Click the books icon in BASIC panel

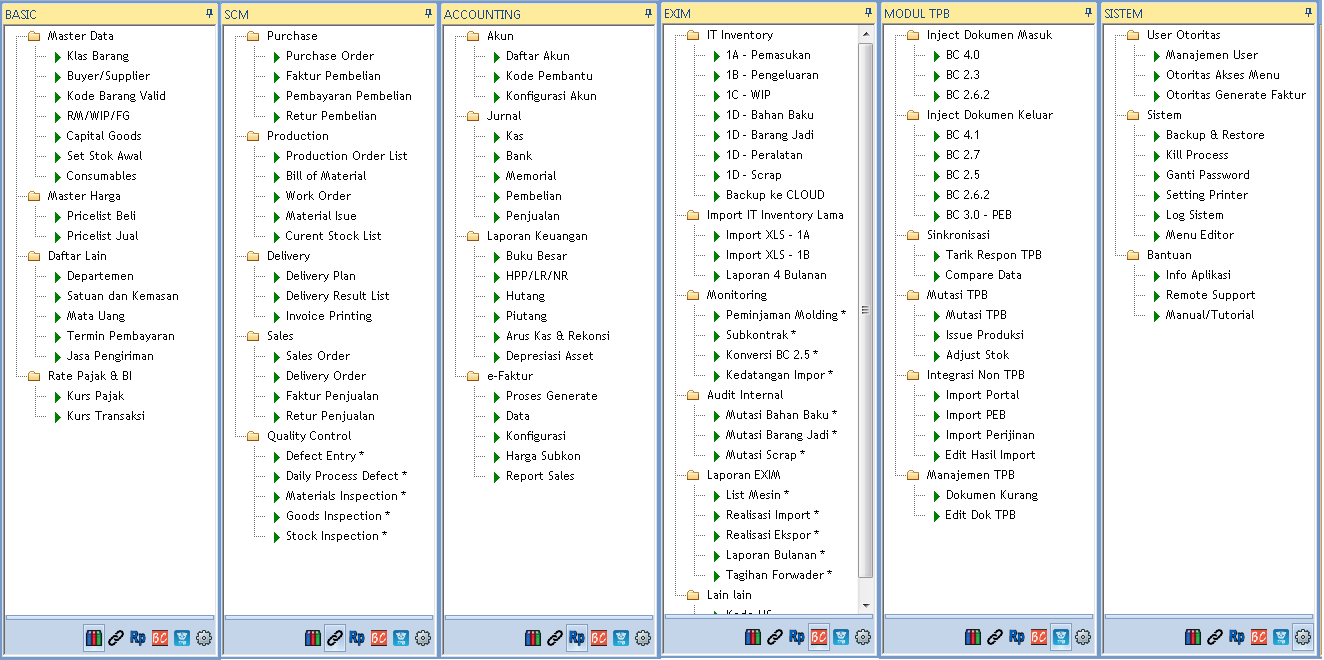coord(93,638)
